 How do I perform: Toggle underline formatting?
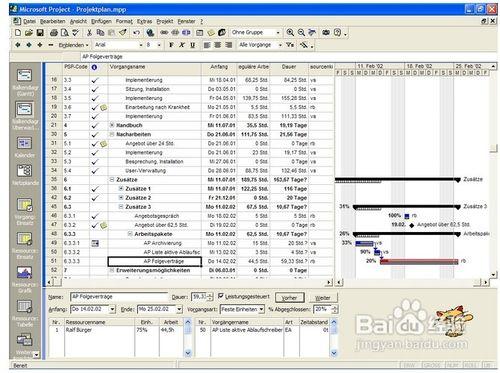coord(193,45)
